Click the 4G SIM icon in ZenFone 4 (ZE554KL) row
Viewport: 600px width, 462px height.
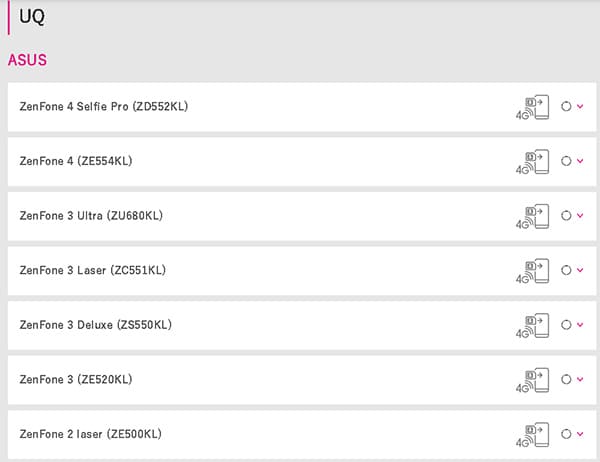tap(532, 162)
